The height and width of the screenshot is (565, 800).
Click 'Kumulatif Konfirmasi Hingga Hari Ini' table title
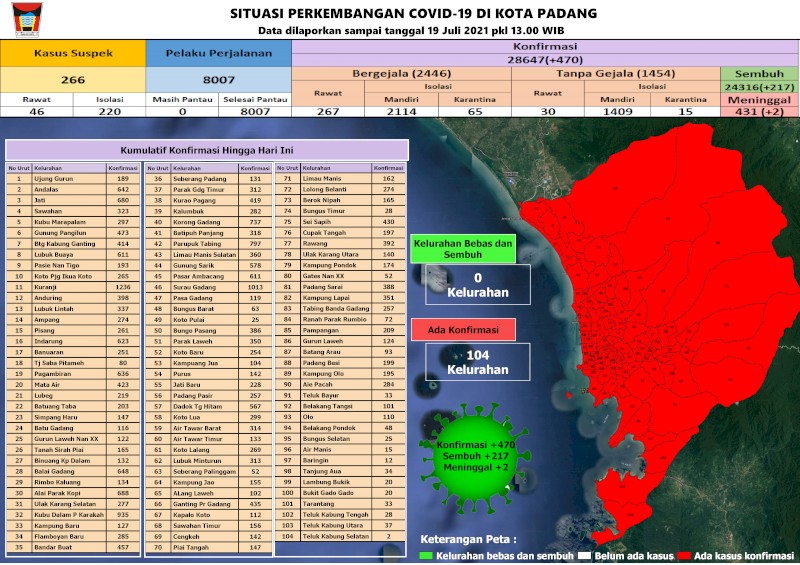[x=207, y=151]
